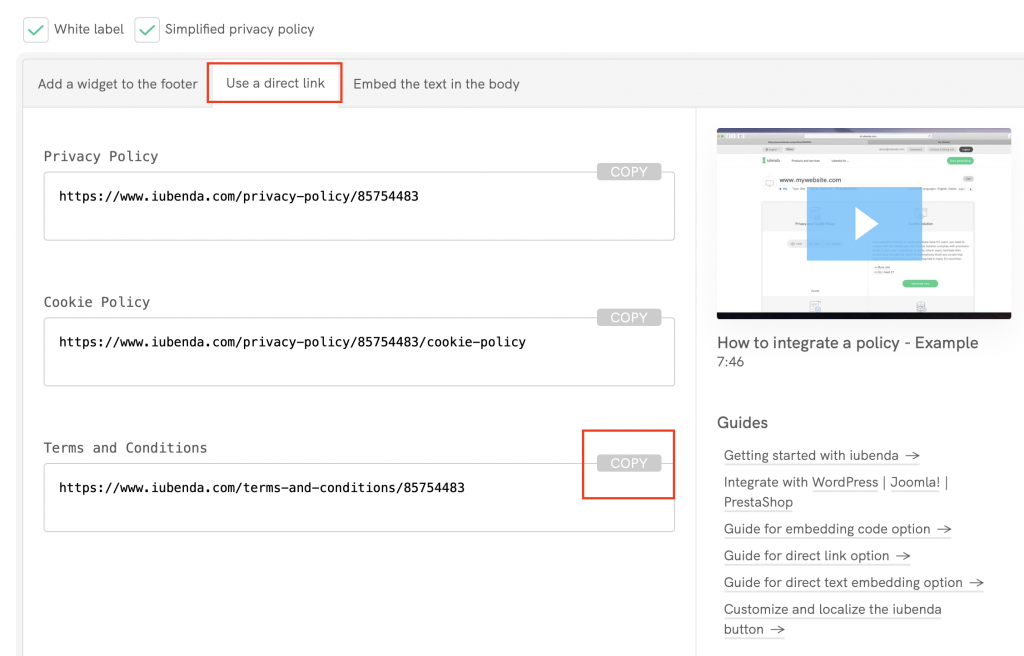1024x656 pixels.
Task: Open the 'Embed the text in the body' tab
Action: coord(436,84)
